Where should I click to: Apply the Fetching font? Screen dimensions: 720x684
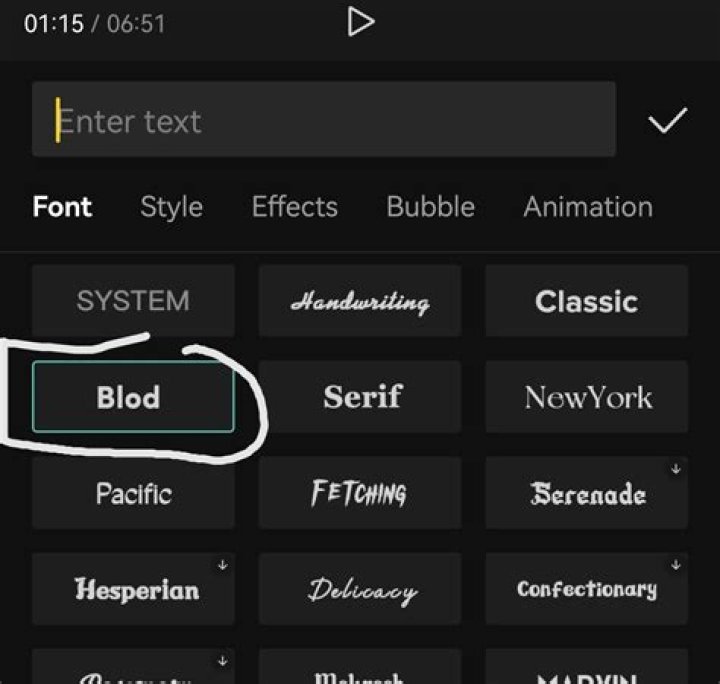(360, 493)
